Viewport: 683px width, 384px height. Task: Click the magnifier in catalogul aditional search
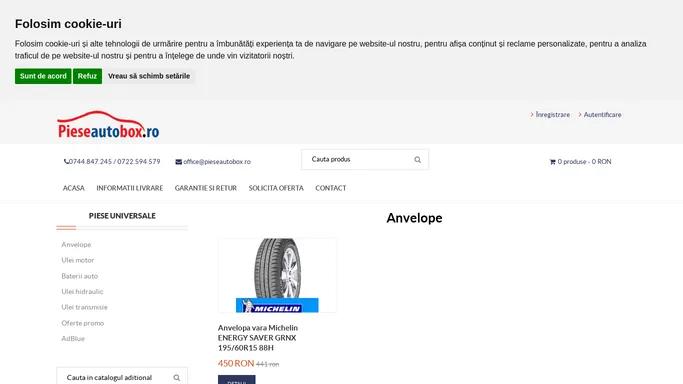click(176, 377)
